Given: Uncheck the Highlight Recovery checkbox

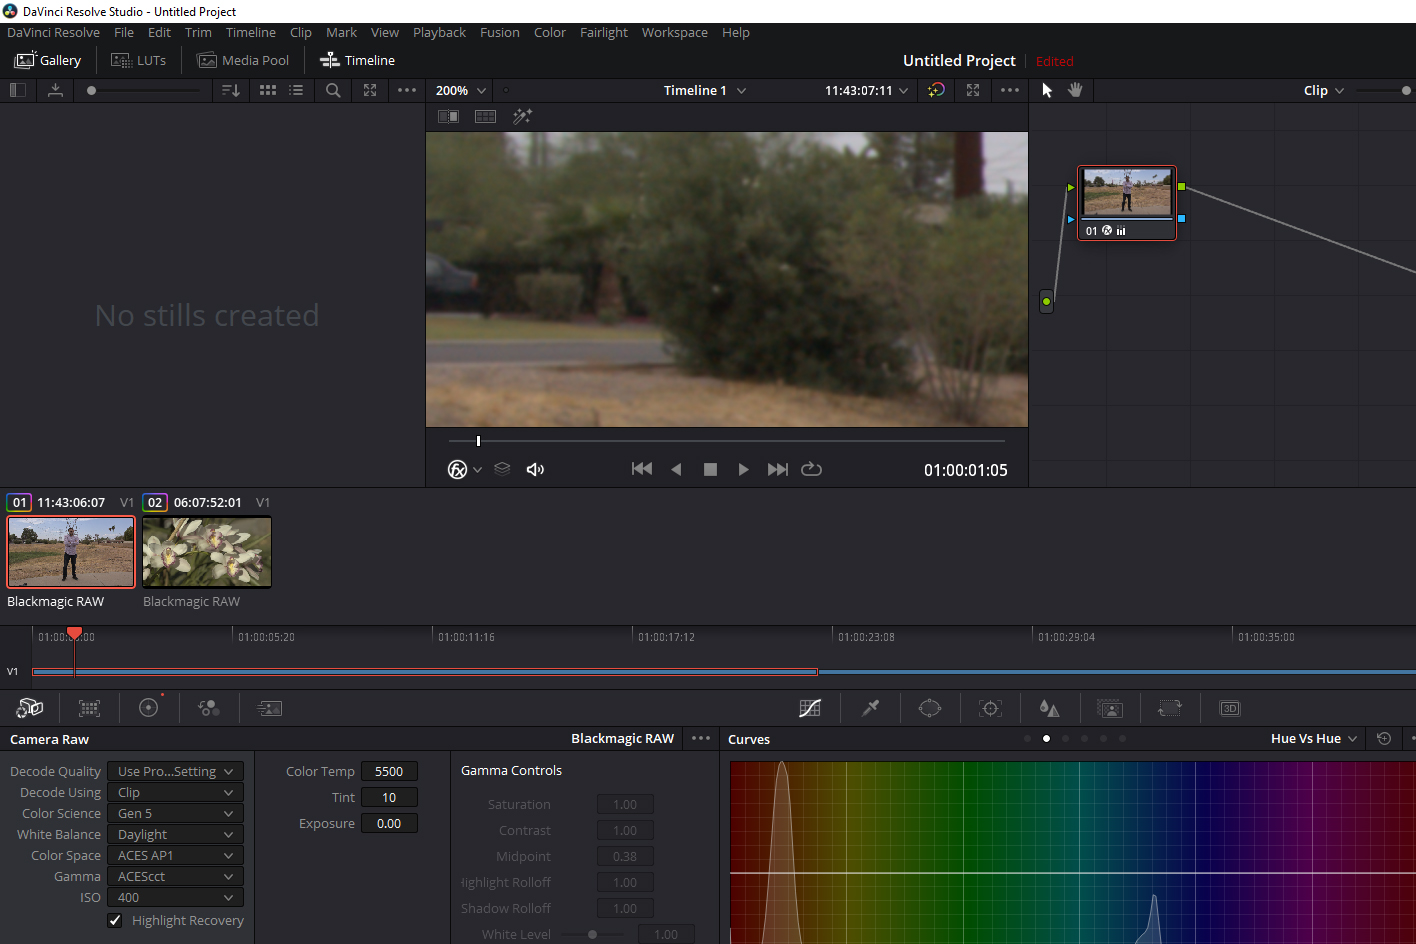Looking at the screenshot, I should [x=115, y=920].
